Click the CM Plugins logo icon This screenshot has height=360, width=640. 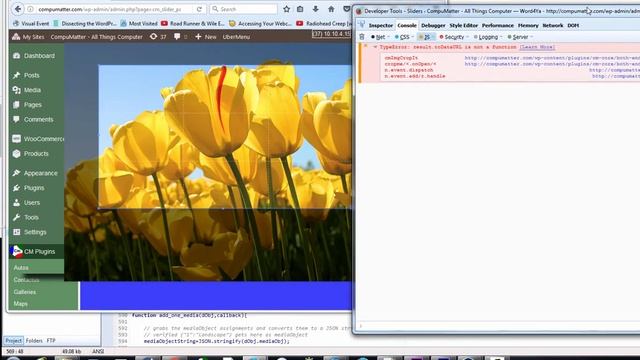pos(17,251)
